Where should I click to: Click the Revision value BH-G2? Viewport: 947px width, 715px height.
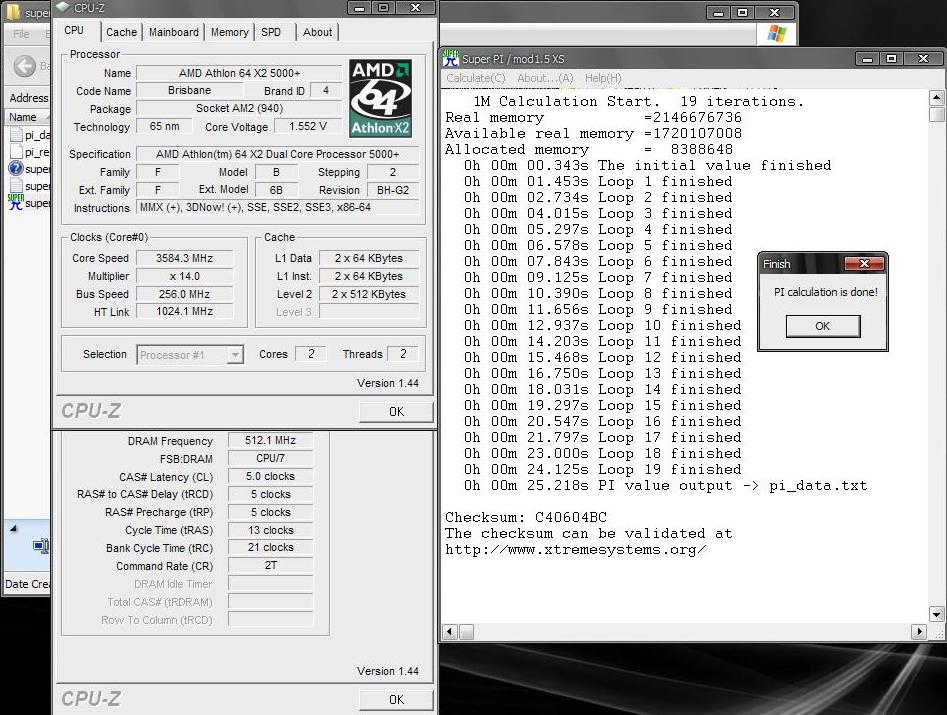click(393, 190)
